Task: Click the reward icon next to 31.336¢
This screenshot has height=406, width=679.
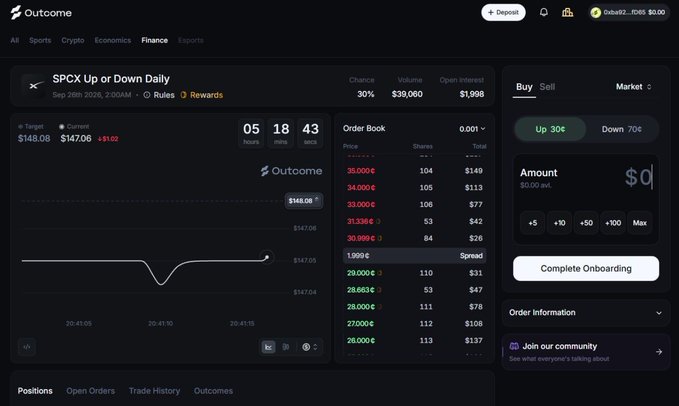Action: (378, 221)
